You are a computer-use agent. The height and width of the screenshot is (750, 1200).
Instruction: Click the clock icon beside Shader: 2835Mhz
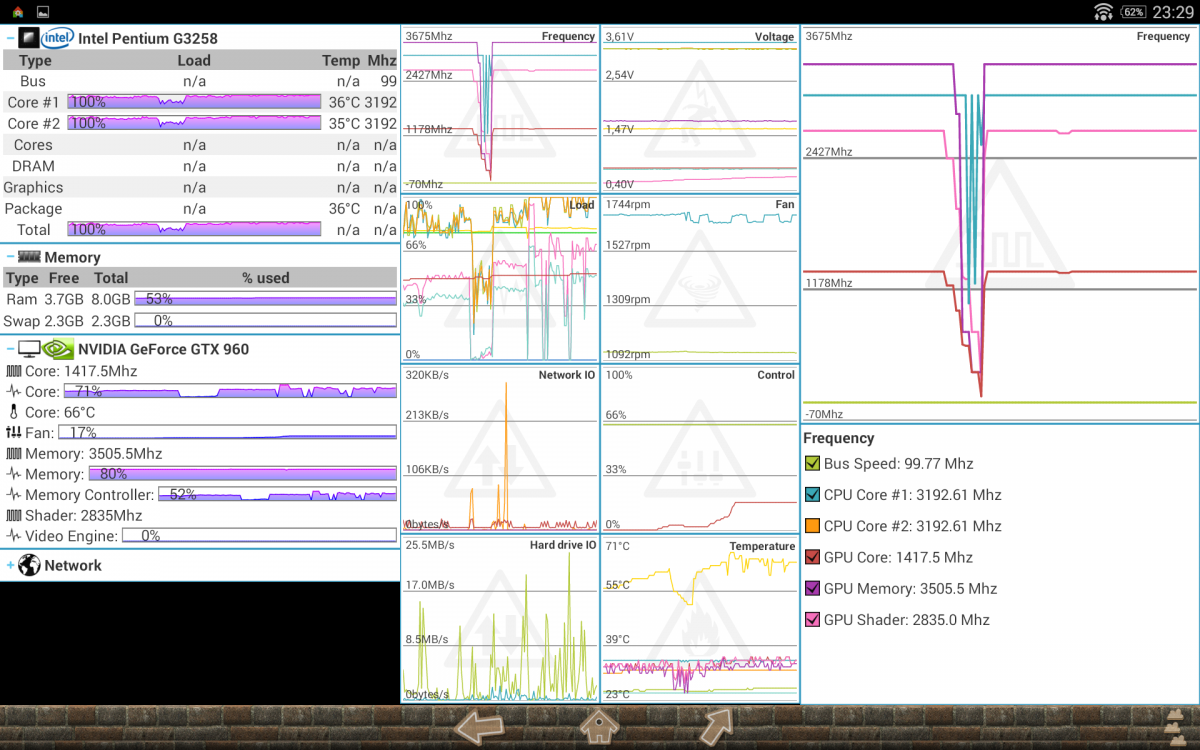13,515
